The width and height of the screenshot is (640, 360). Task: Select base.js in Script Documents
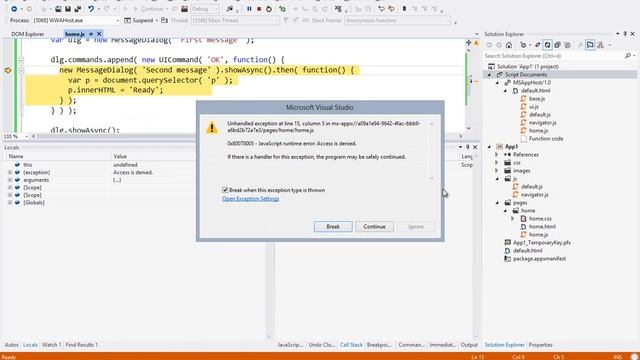537,99
